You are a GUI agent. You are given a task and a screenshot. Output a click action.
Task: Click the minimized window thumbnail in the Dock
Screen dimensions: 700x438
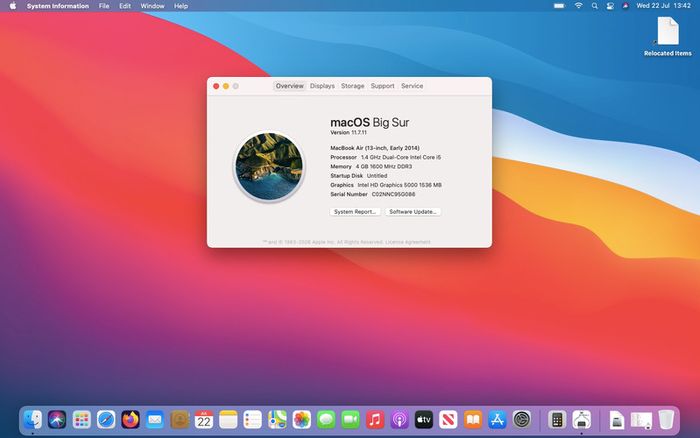(x=641, y=420)
